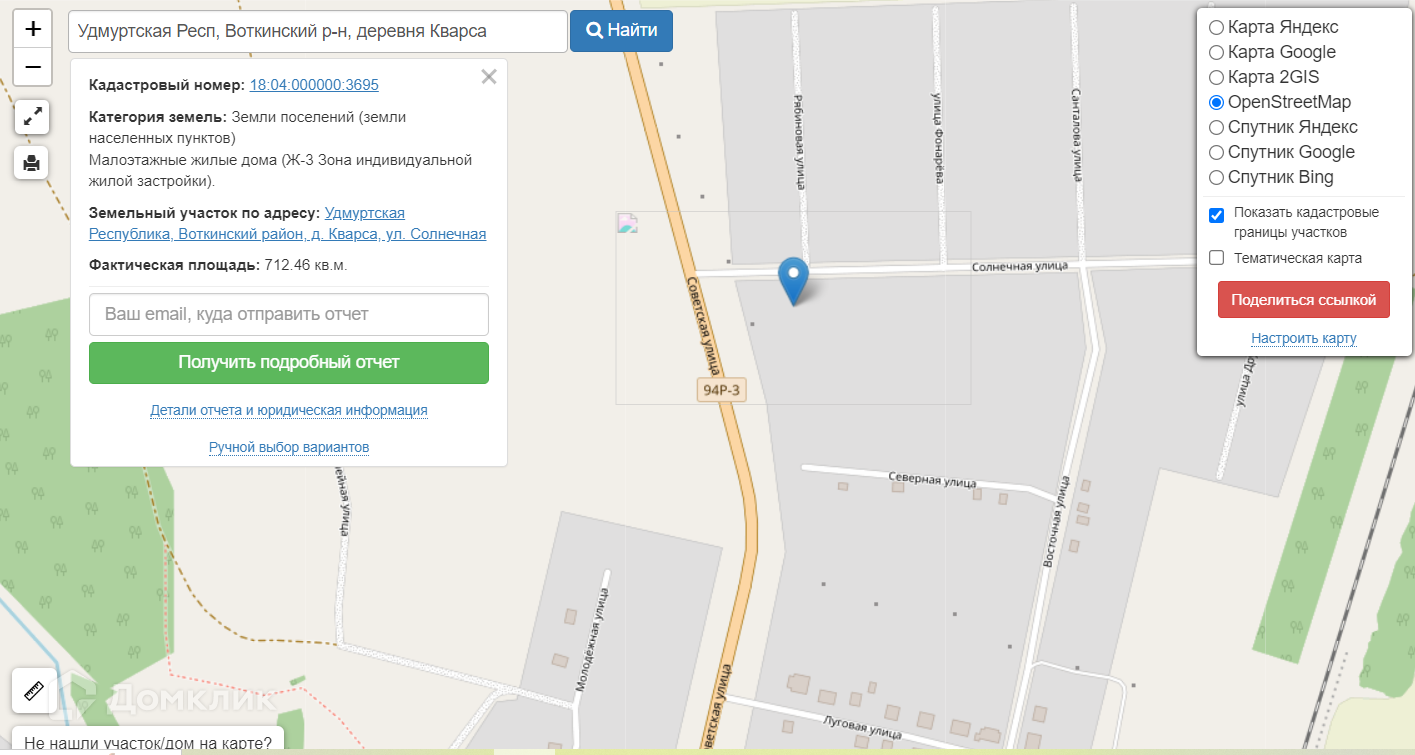Click the blue location pin marker

click(x=793, y=281)
